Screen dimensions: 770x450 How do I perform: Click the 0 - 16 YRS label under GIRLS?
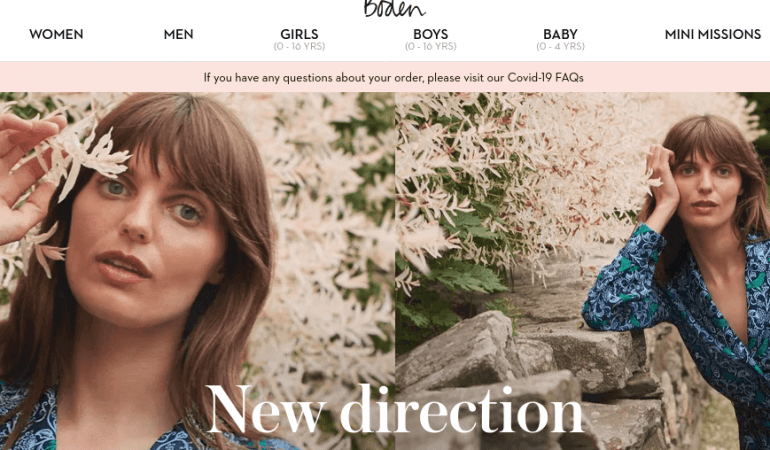(299, 47)
